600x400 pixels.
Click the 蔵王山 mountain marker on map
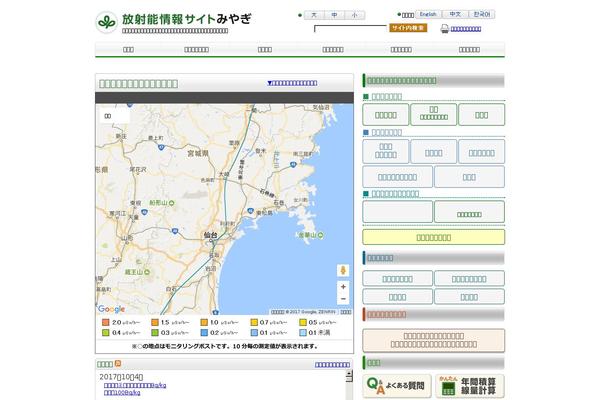(147, 272)
